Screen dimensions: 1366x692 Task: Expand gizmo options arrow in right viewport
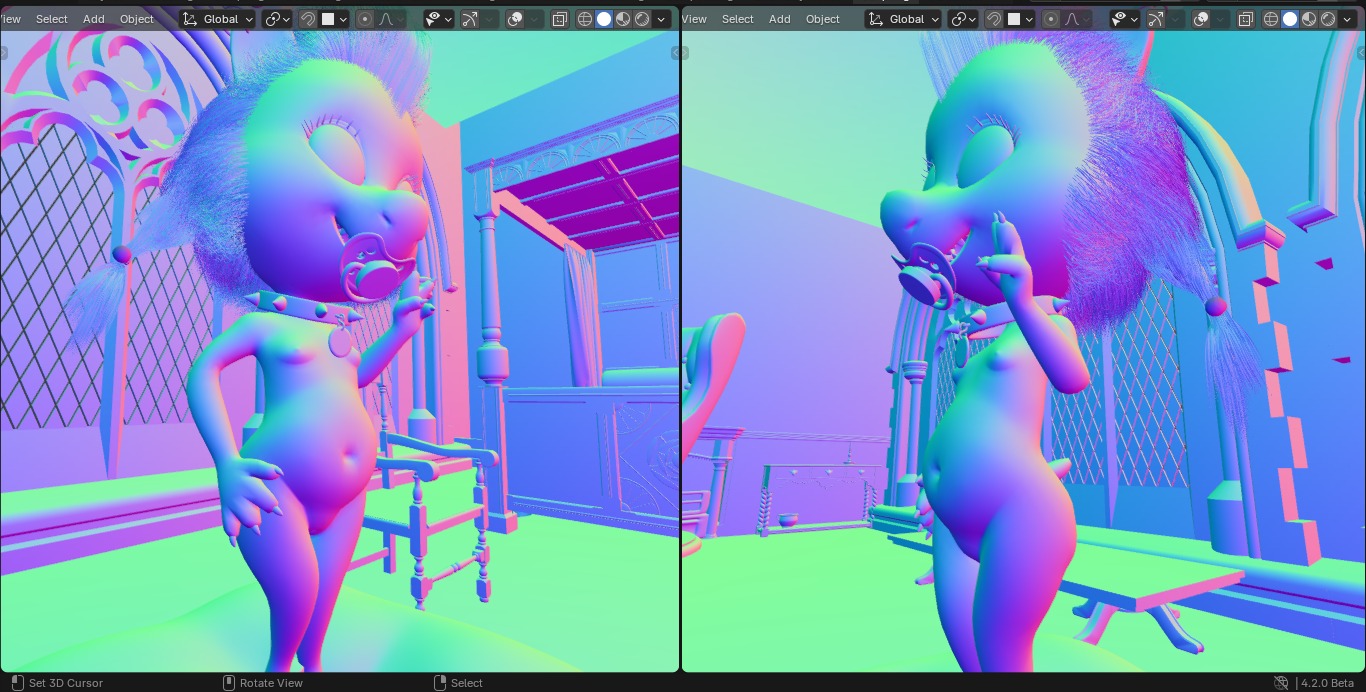click(x=1176, y=19)
